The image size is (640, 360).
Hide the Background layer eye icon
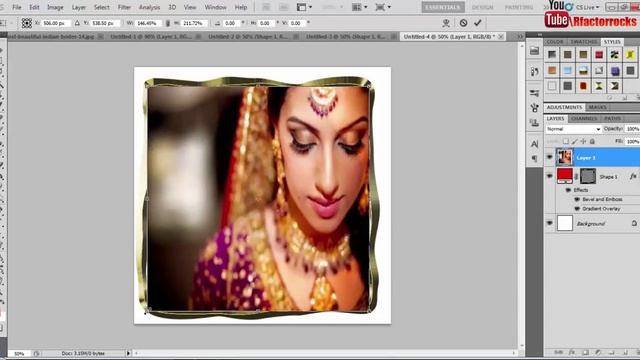tap(549, 224)
